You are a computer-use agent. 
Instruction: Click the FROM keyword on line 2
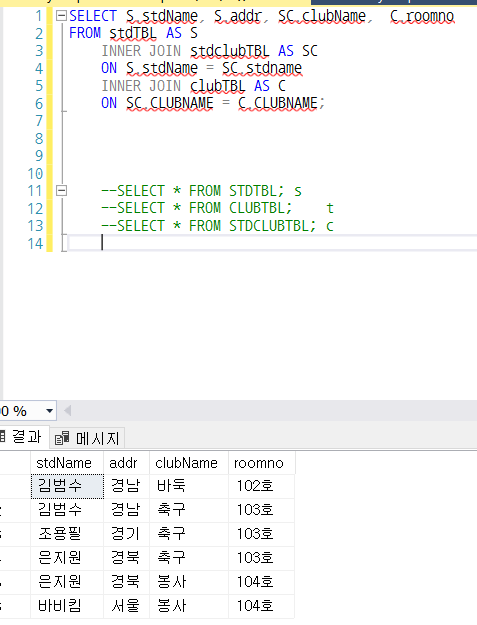85,33
